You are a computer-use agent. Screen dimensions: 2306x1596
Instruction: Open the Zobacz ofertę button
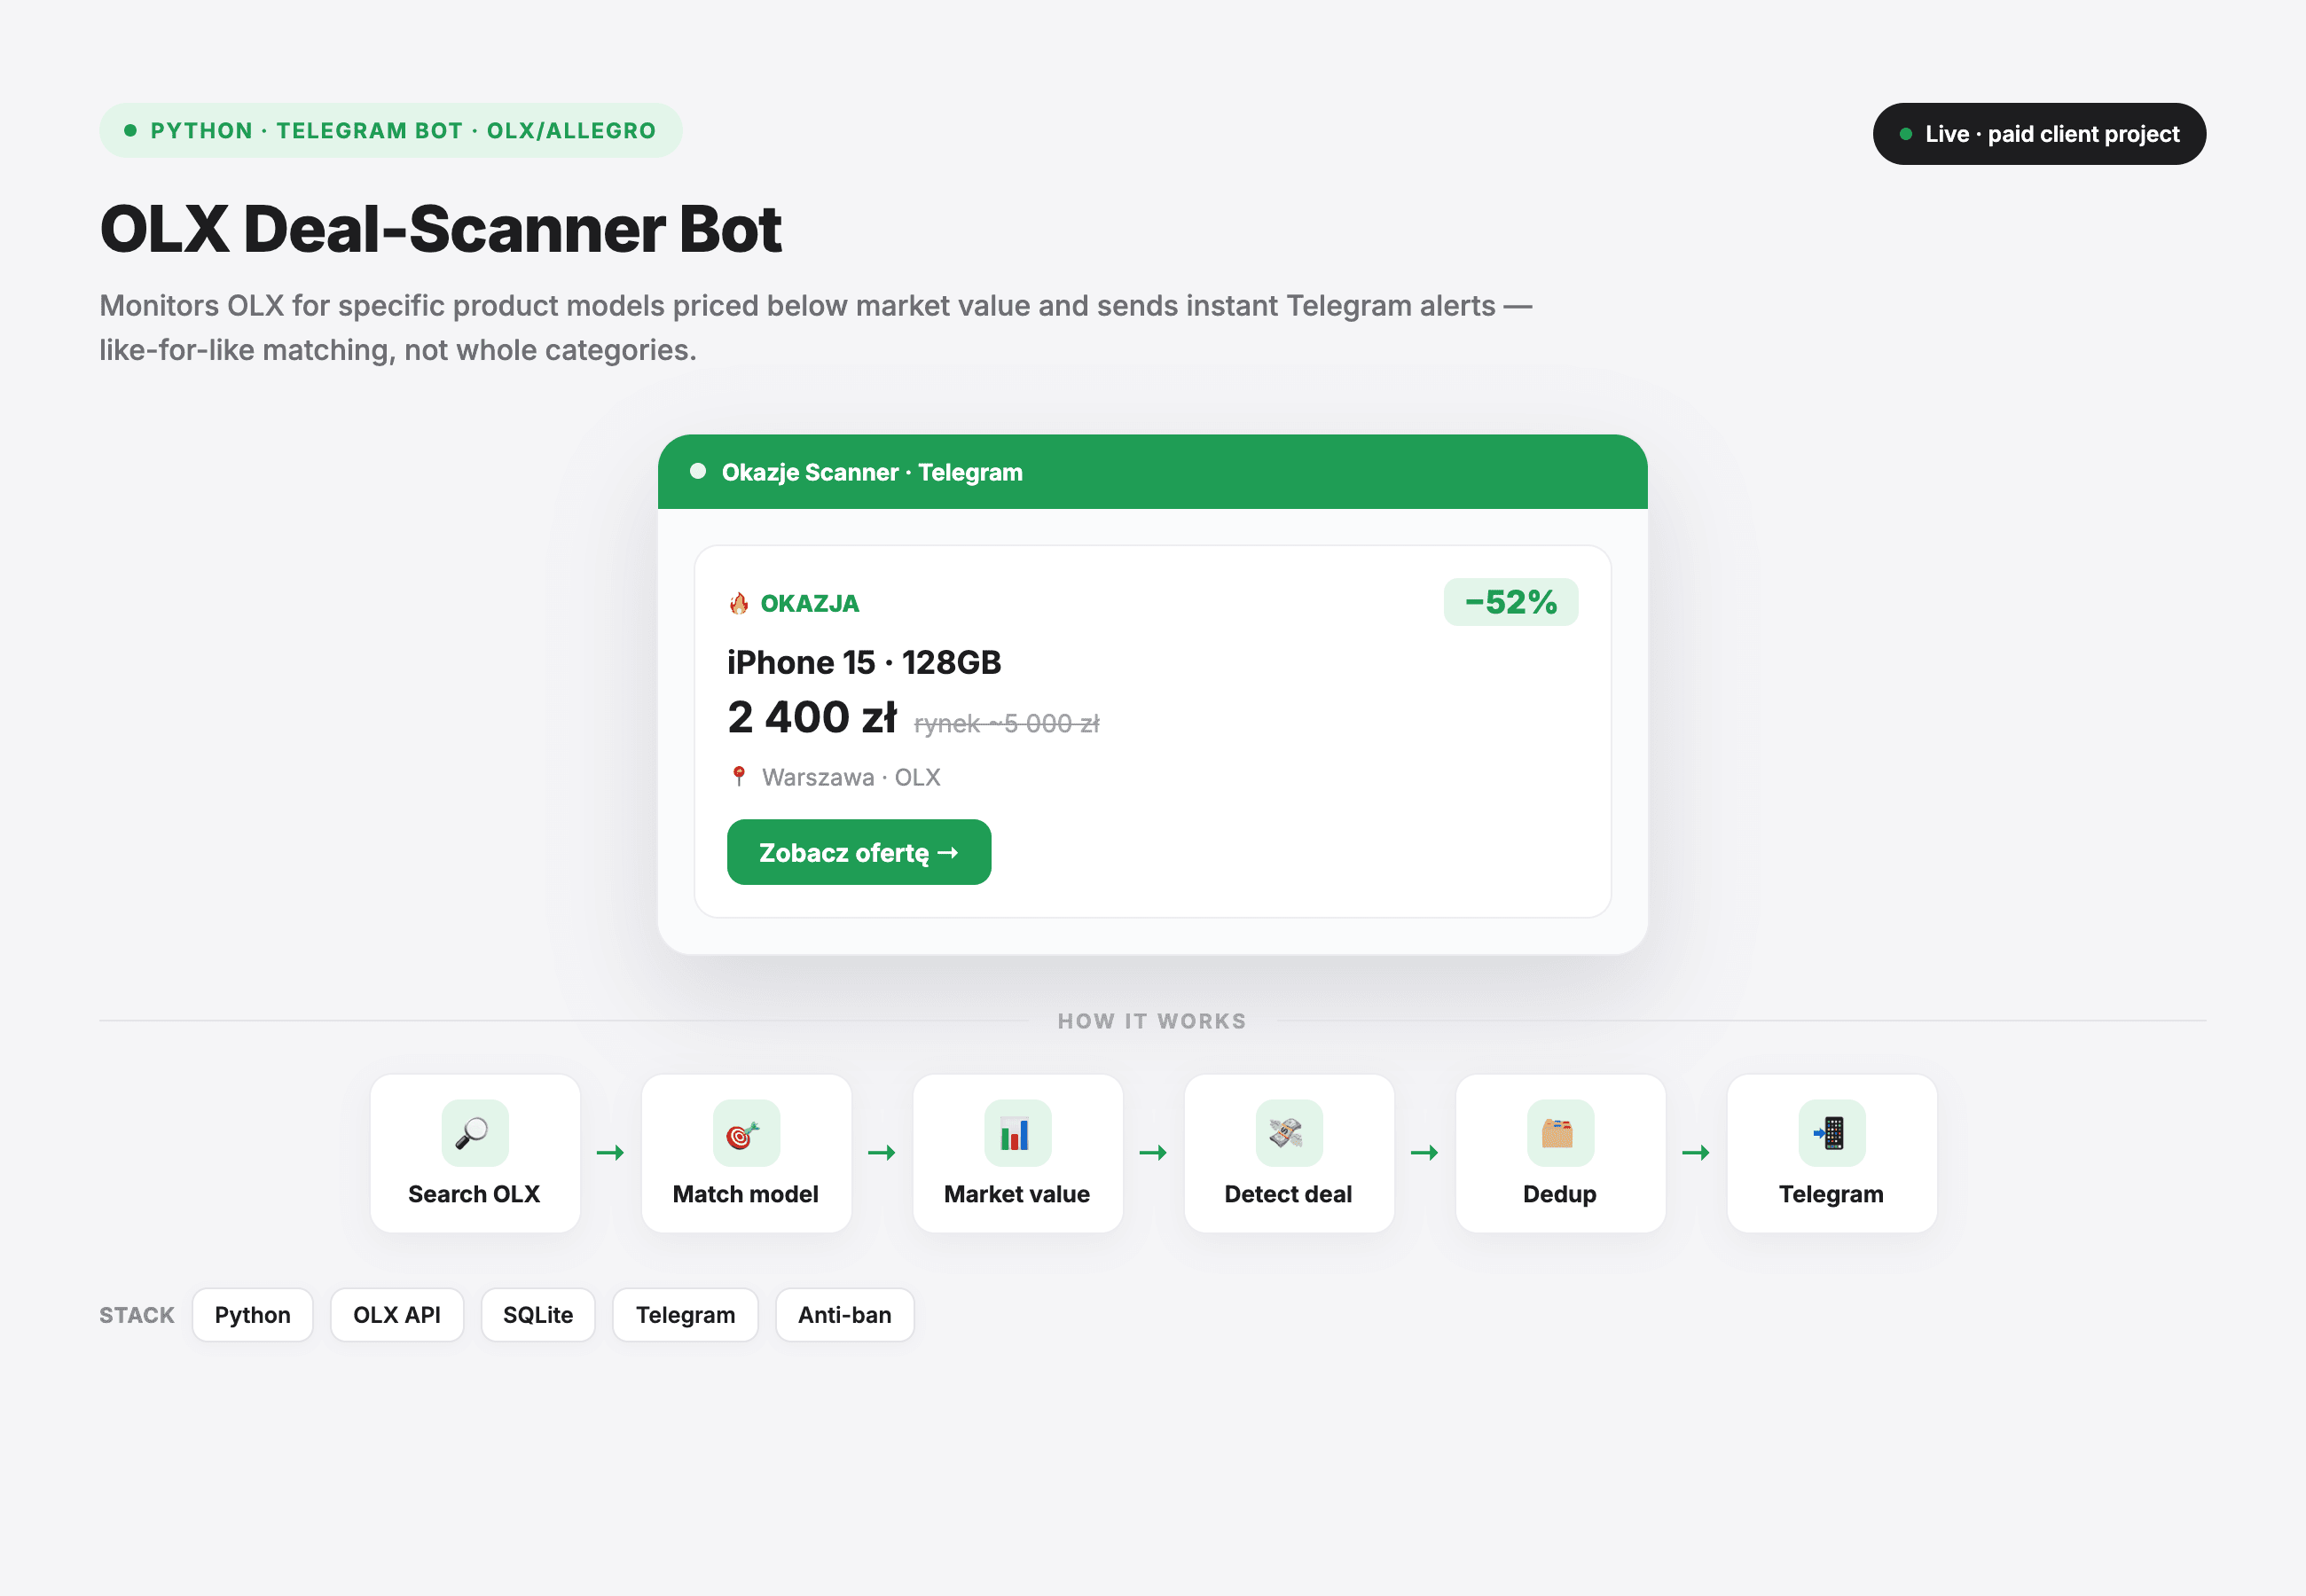point(859,852)
